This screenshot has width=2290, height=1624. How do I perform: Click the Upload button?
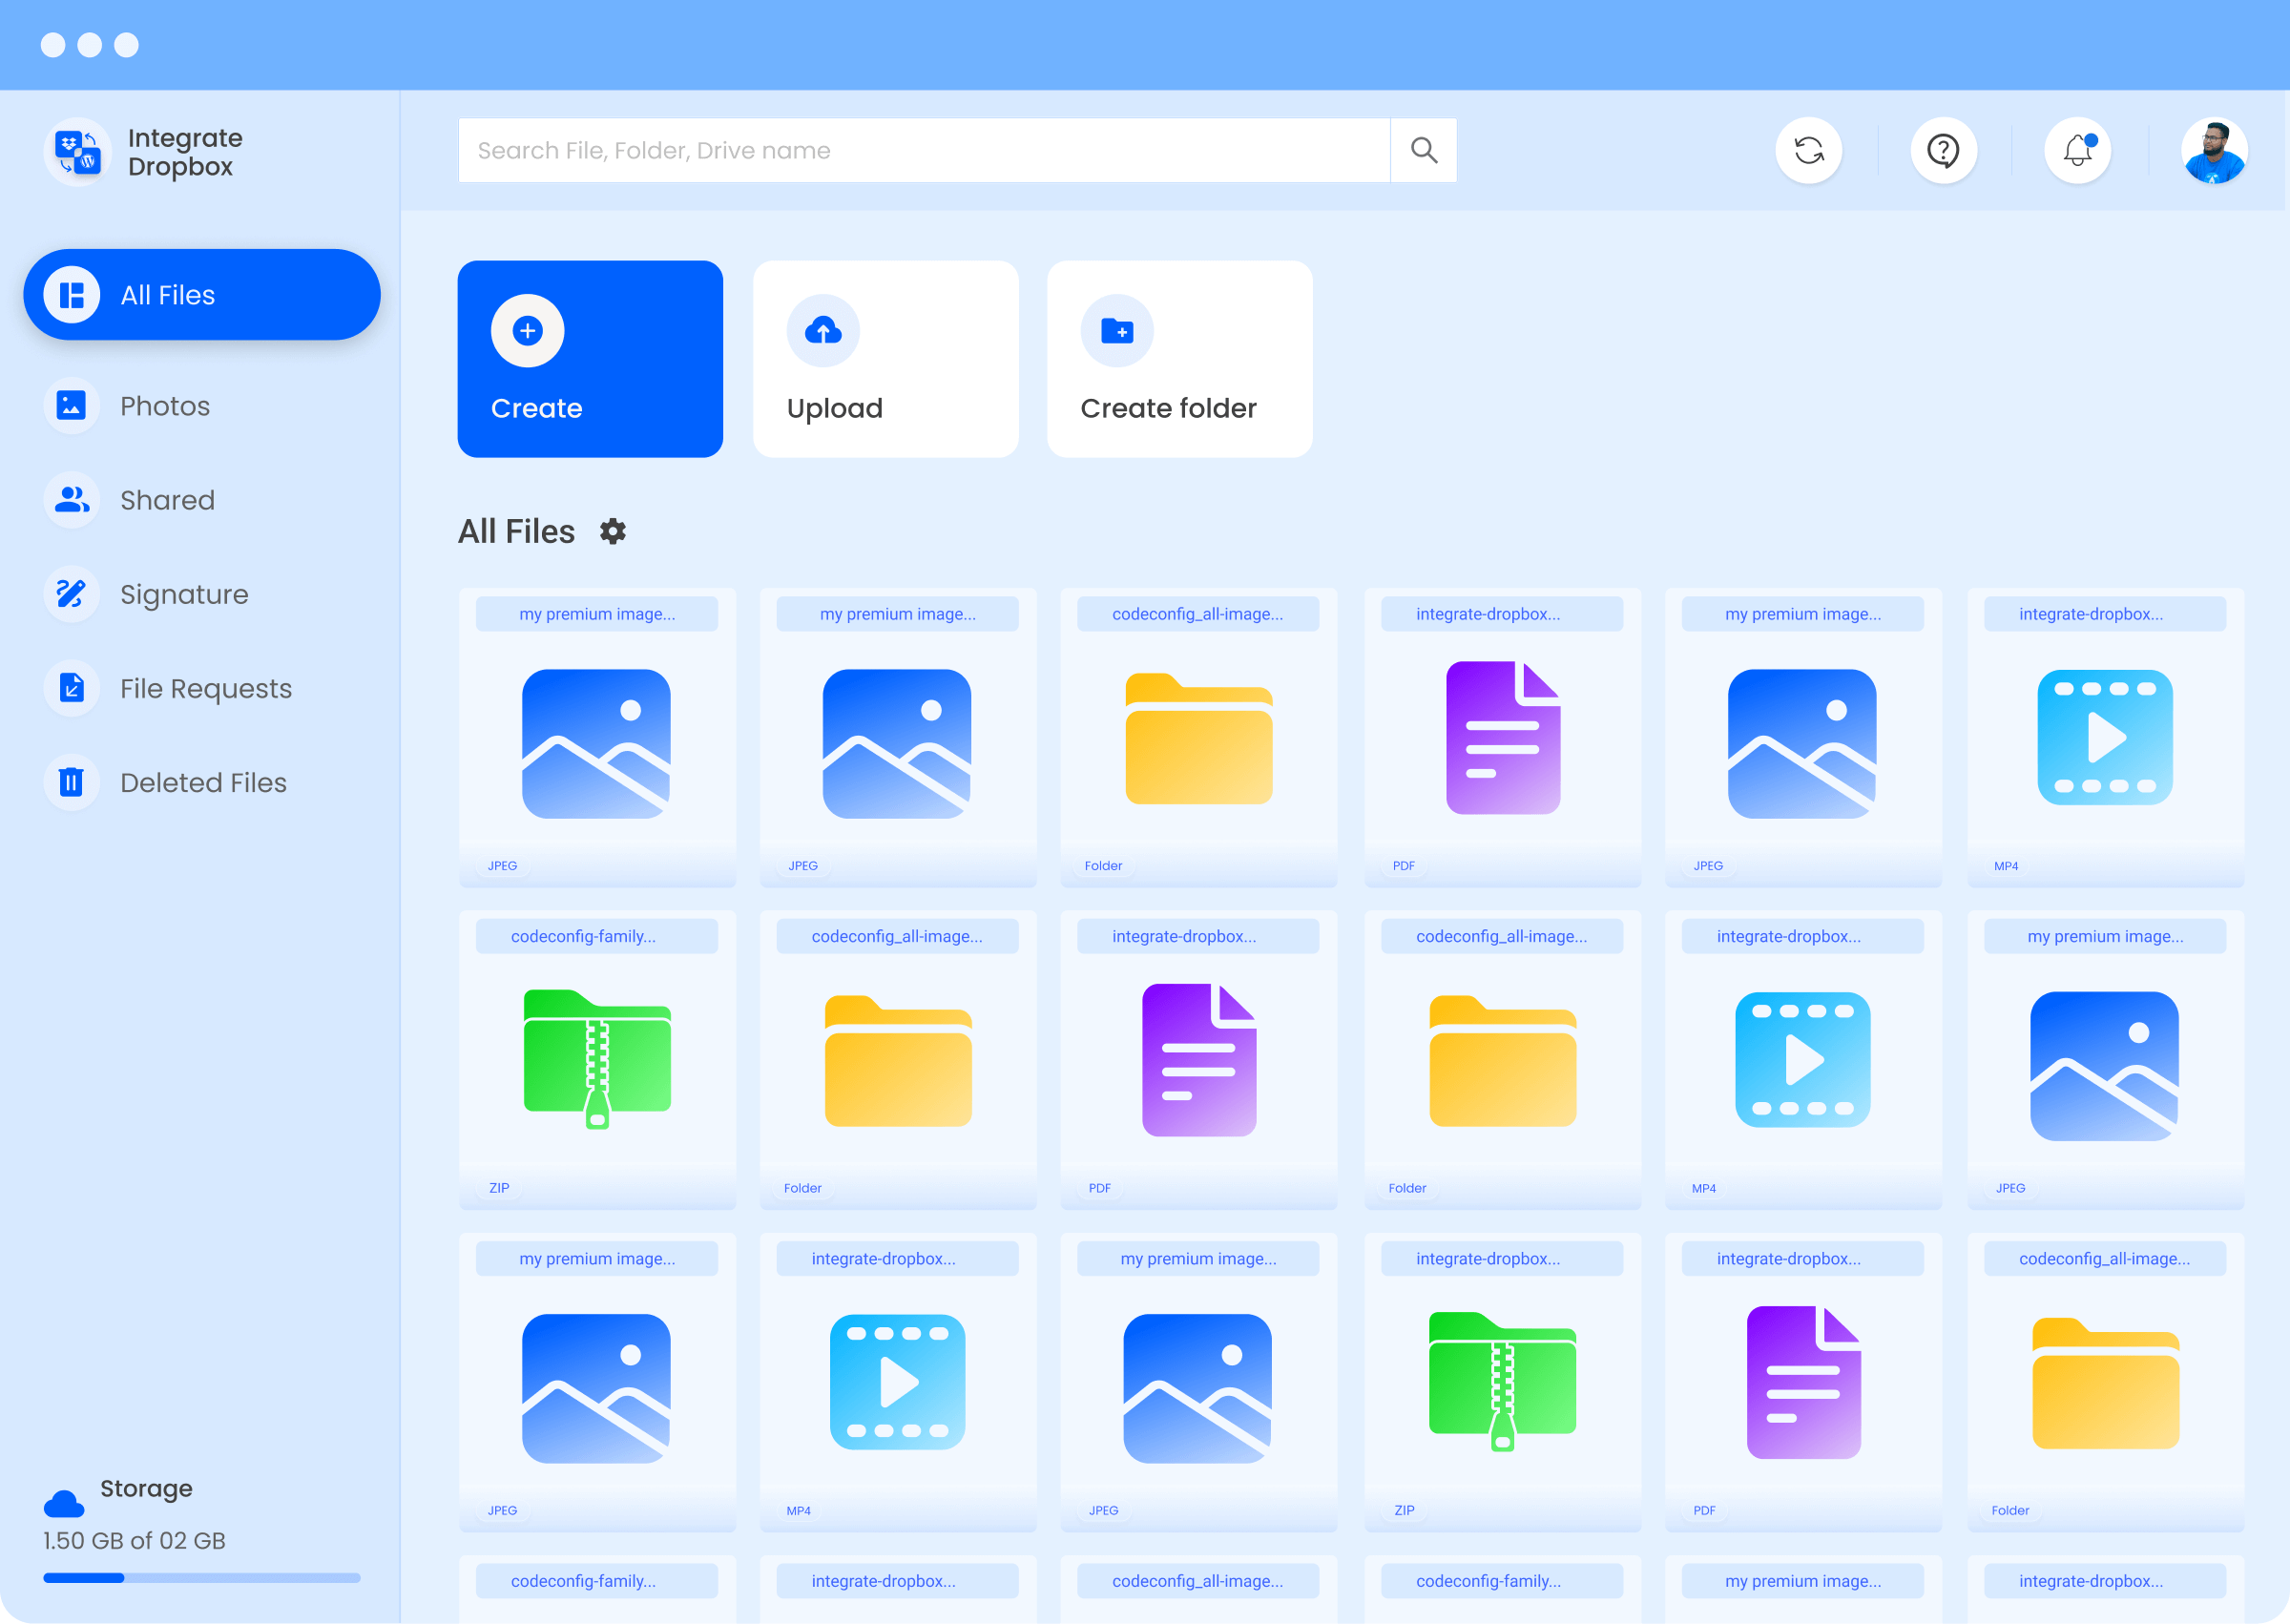(x=885, y=359)
